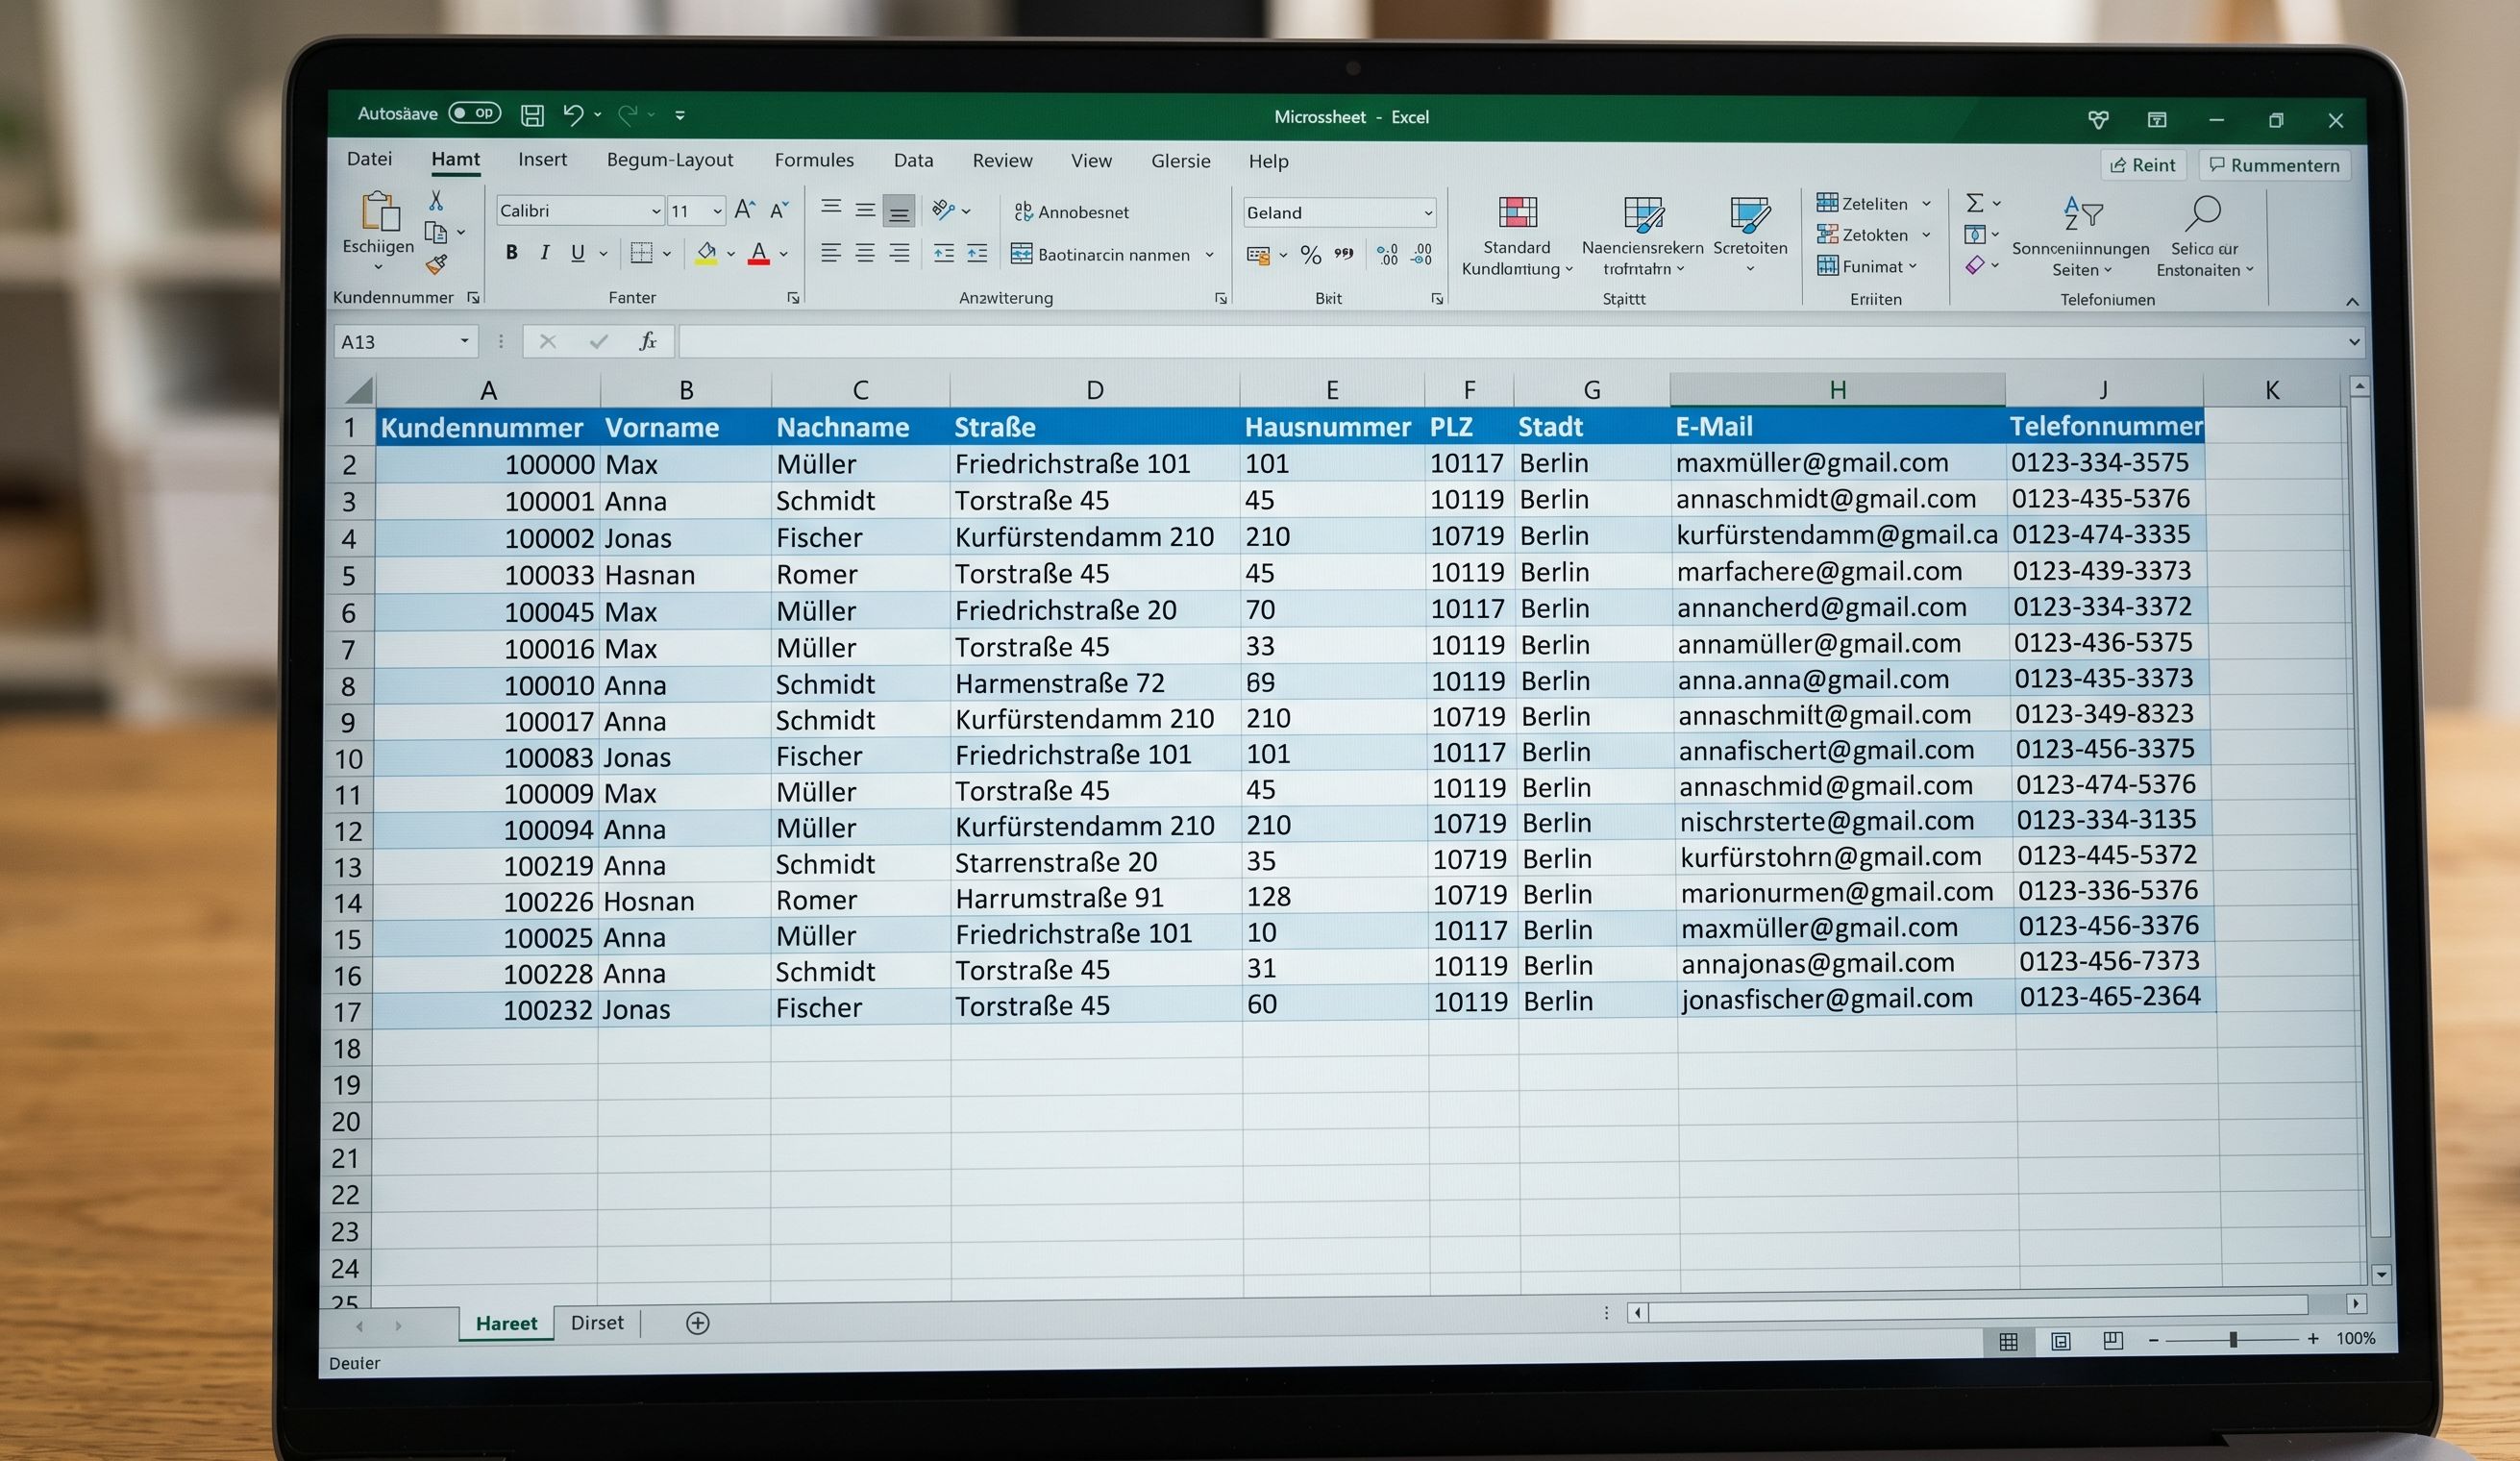Image resolution: width=2520 pixels, height=1461 pixels.
Task: Click the Decrease Indent icon
Action: (x=943, y=253)
